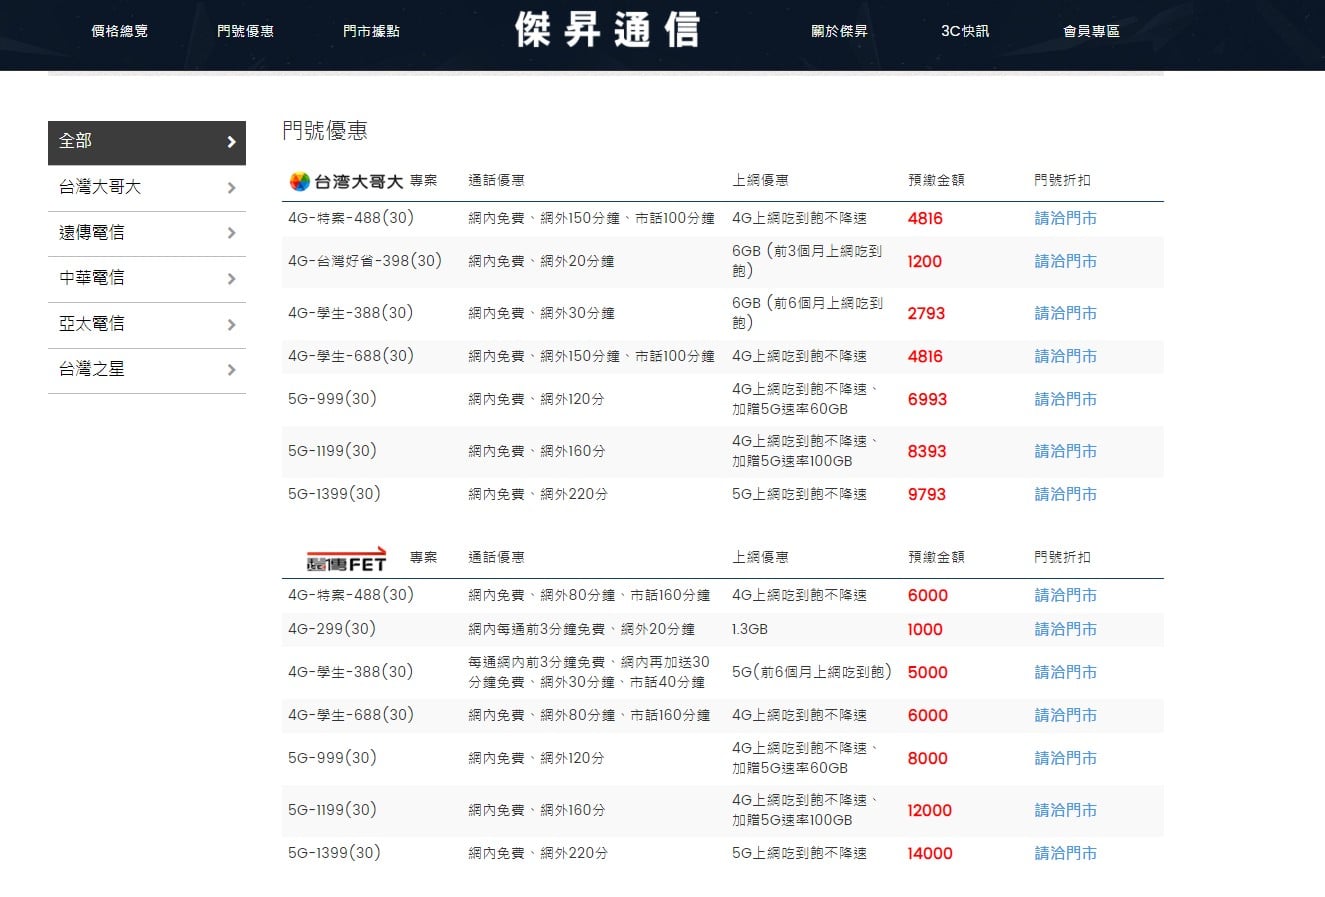Click the 4G-台灣好省-398(30) plan name
1325x897 pixels.
tap(365, 261)
